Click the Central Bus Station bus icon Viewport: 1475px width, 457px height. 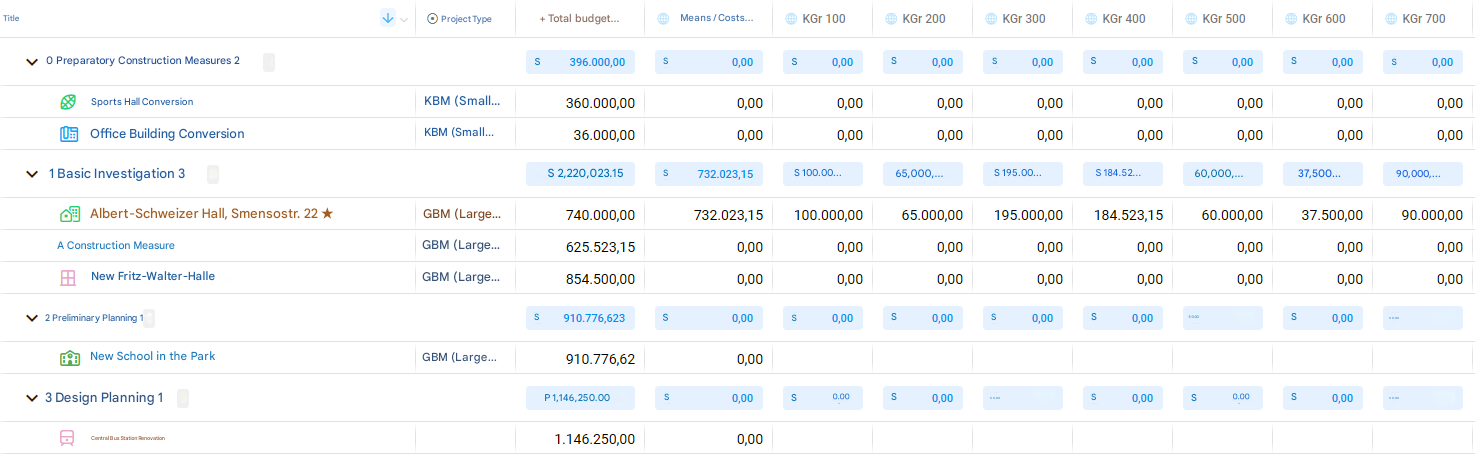pyautogui.click(x=67, y=438)
